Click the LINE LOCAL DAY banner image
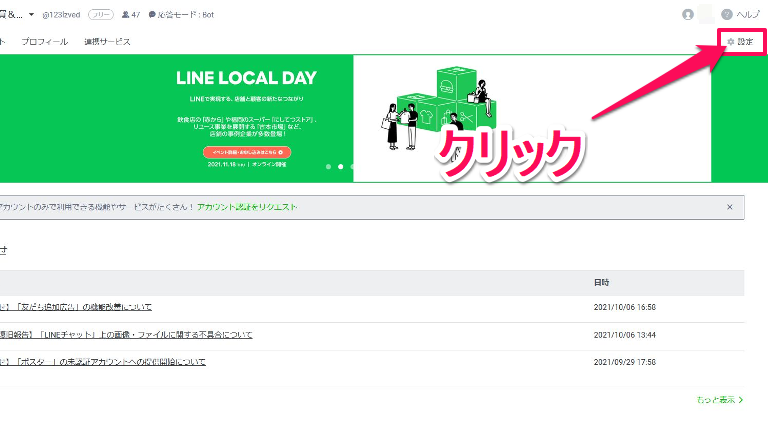The height and width of the screenshot is (432, 768). pos(355,118)
